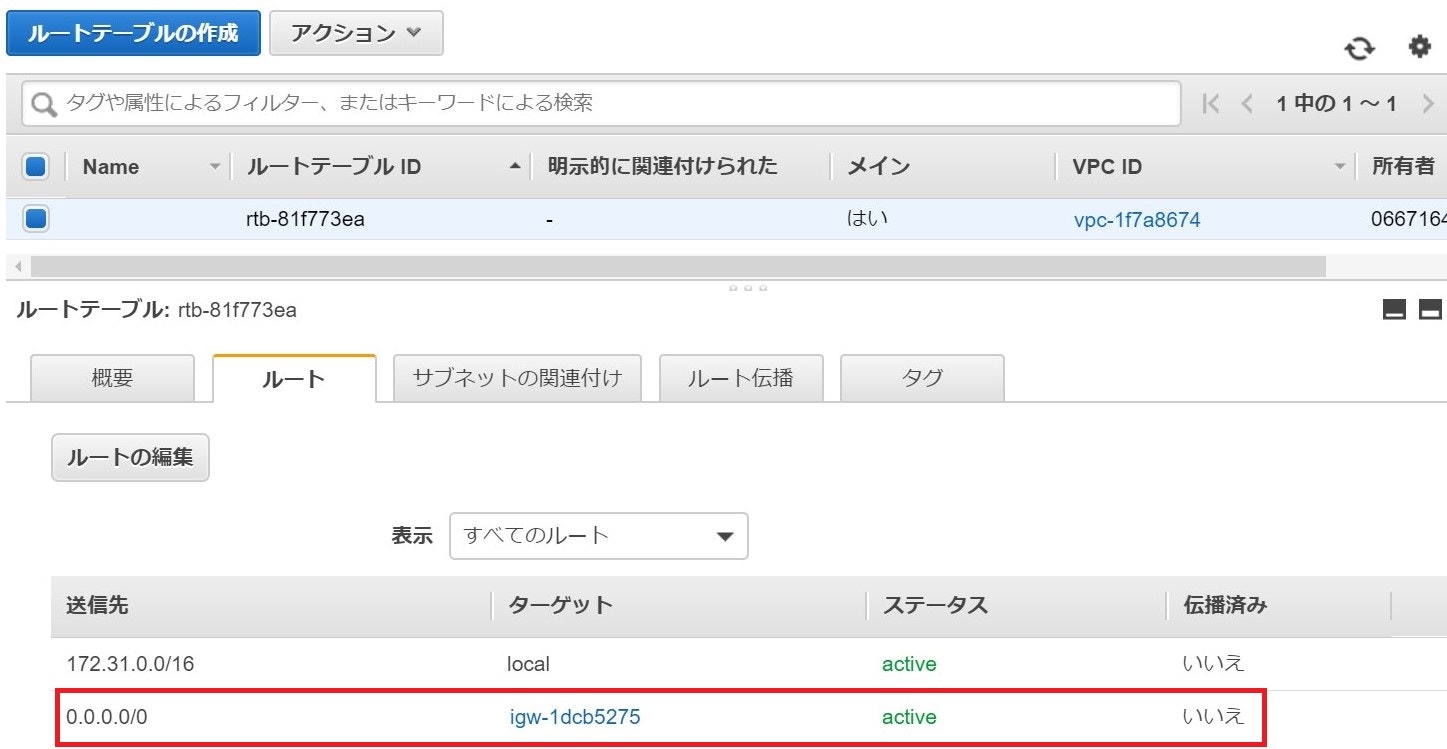The width and height of the screenshot is (1447, 749).
Task: Open the igw-1dcb5275 target link
Action: 574,717
